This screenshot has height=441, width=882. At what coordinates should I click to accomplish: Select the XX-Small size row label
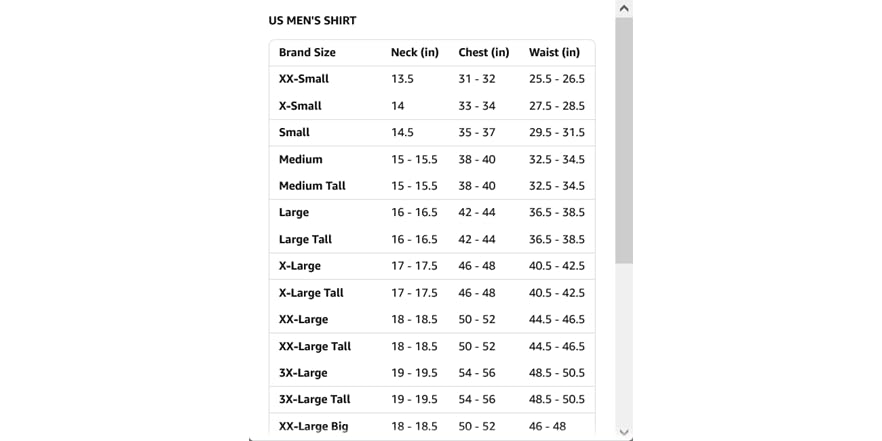pyautogui.click(x=304, y=79)
